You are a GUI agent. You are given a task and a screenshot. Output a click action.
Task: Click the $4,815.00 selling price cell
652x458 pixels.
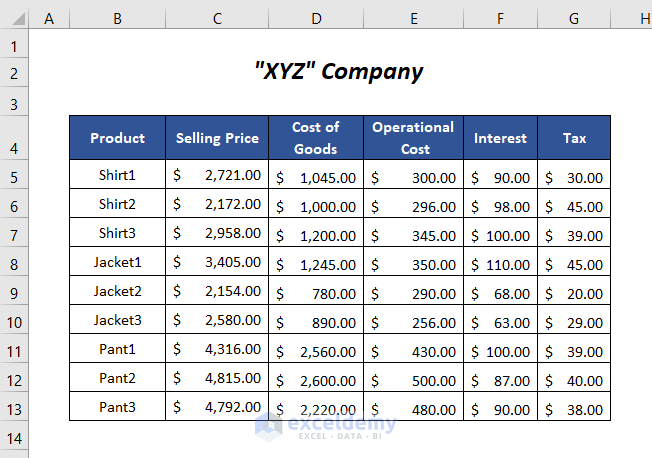217,378
